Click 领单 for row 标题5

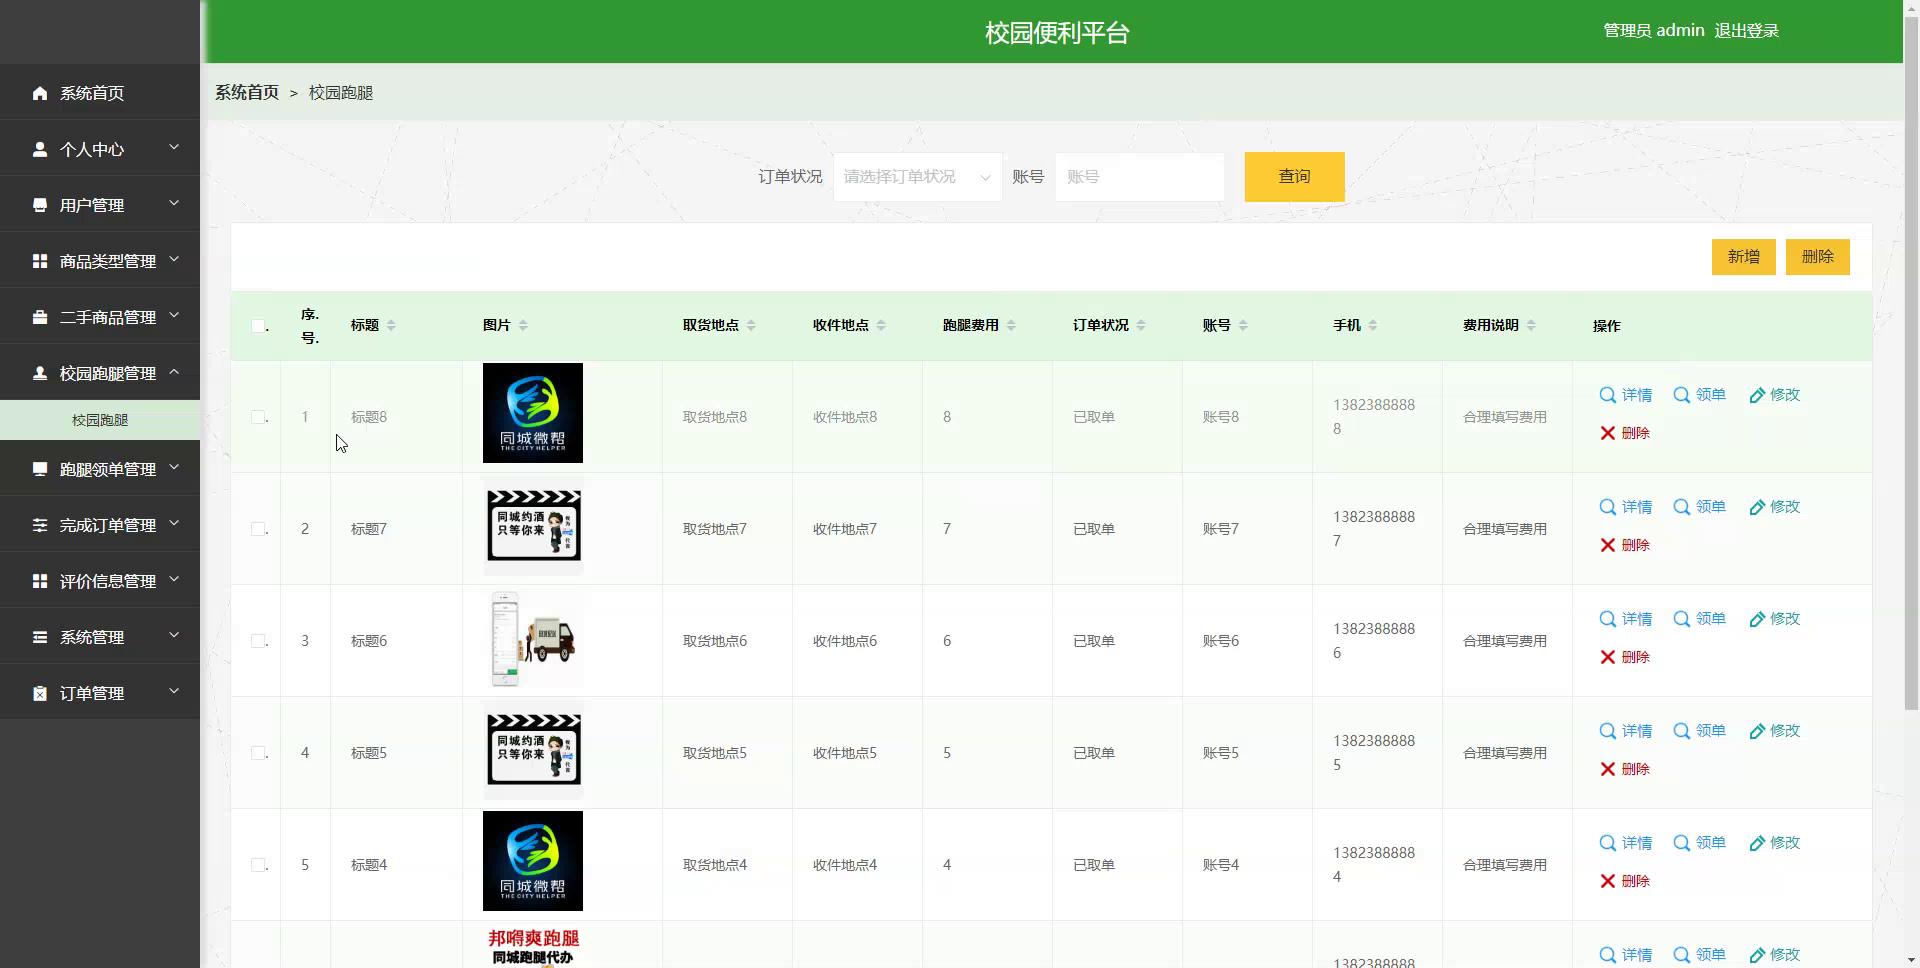[1700, 731]
